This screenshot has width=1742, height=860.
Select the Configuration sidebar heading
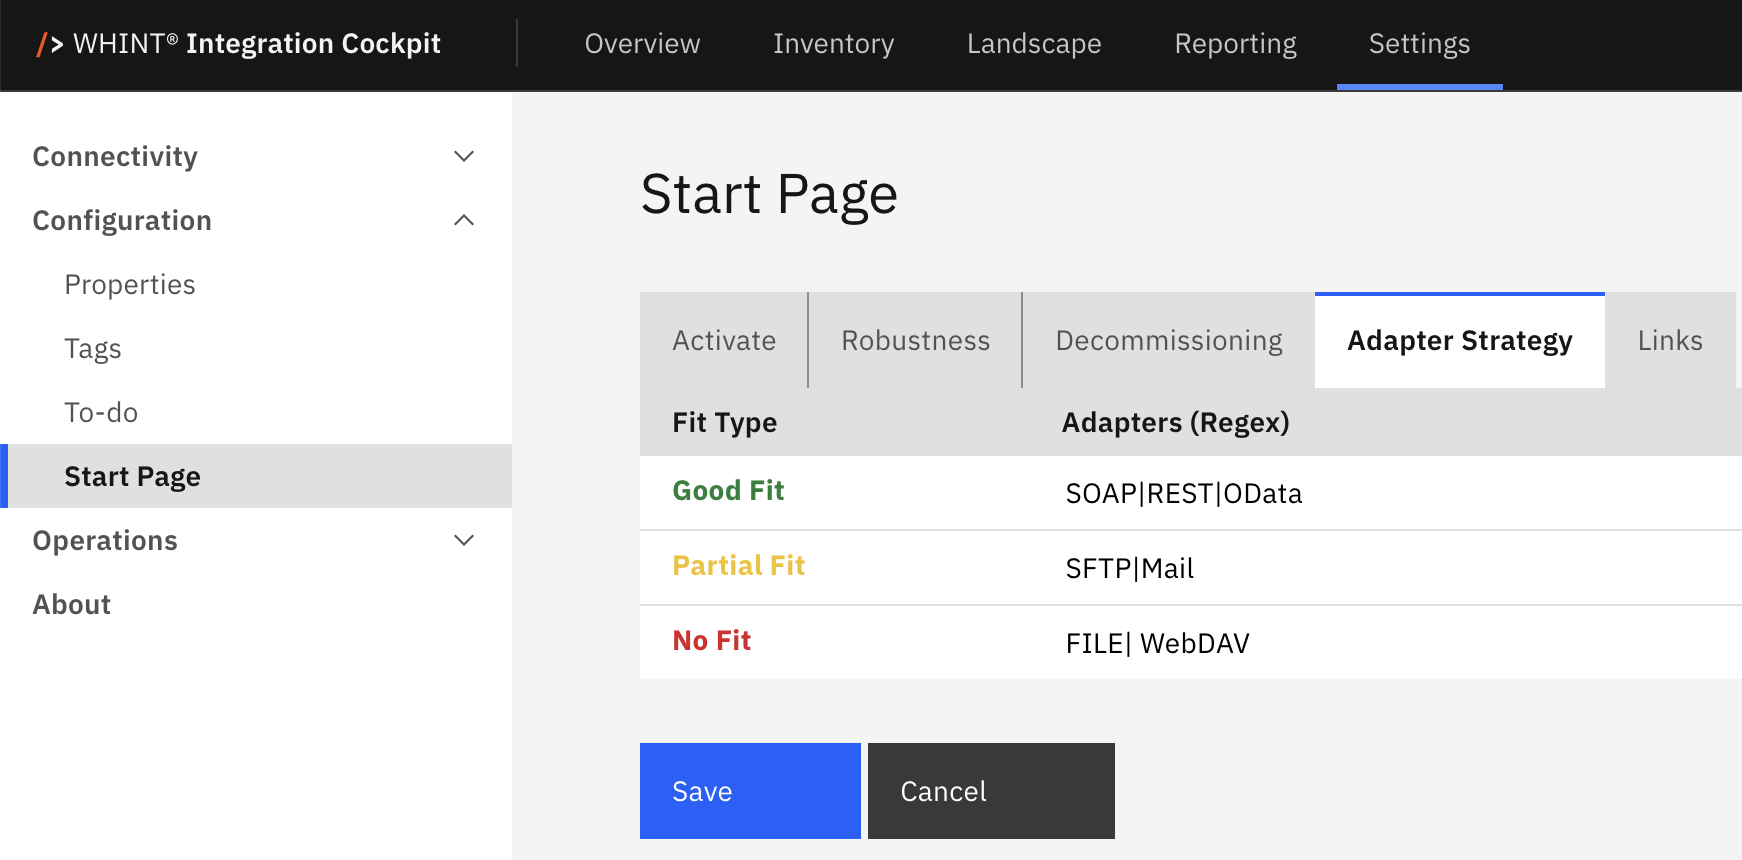point(122,220)
